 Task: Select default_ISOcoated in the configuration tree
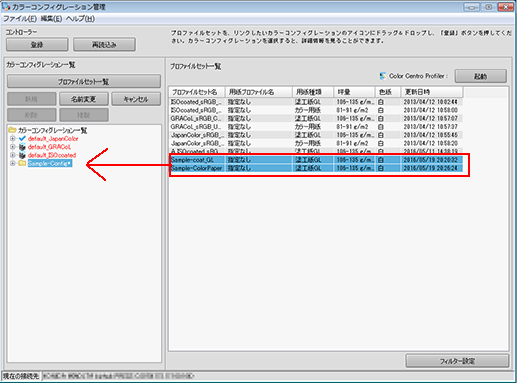pos(52,155)
